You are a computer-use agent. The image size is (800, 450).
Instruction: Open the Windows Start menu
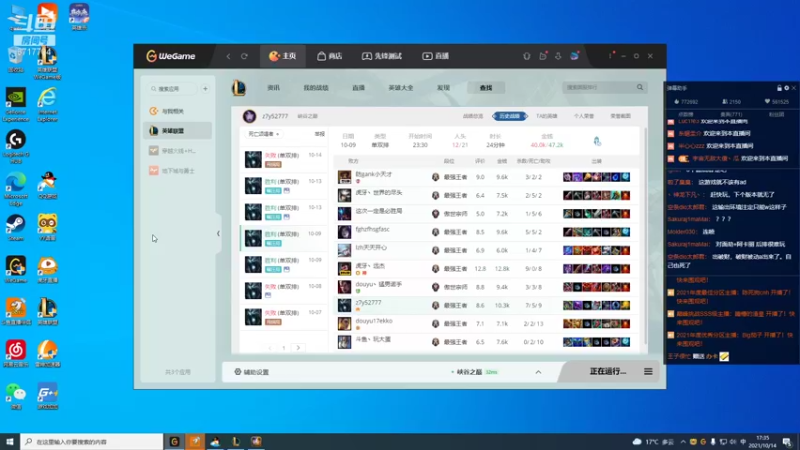10,442
